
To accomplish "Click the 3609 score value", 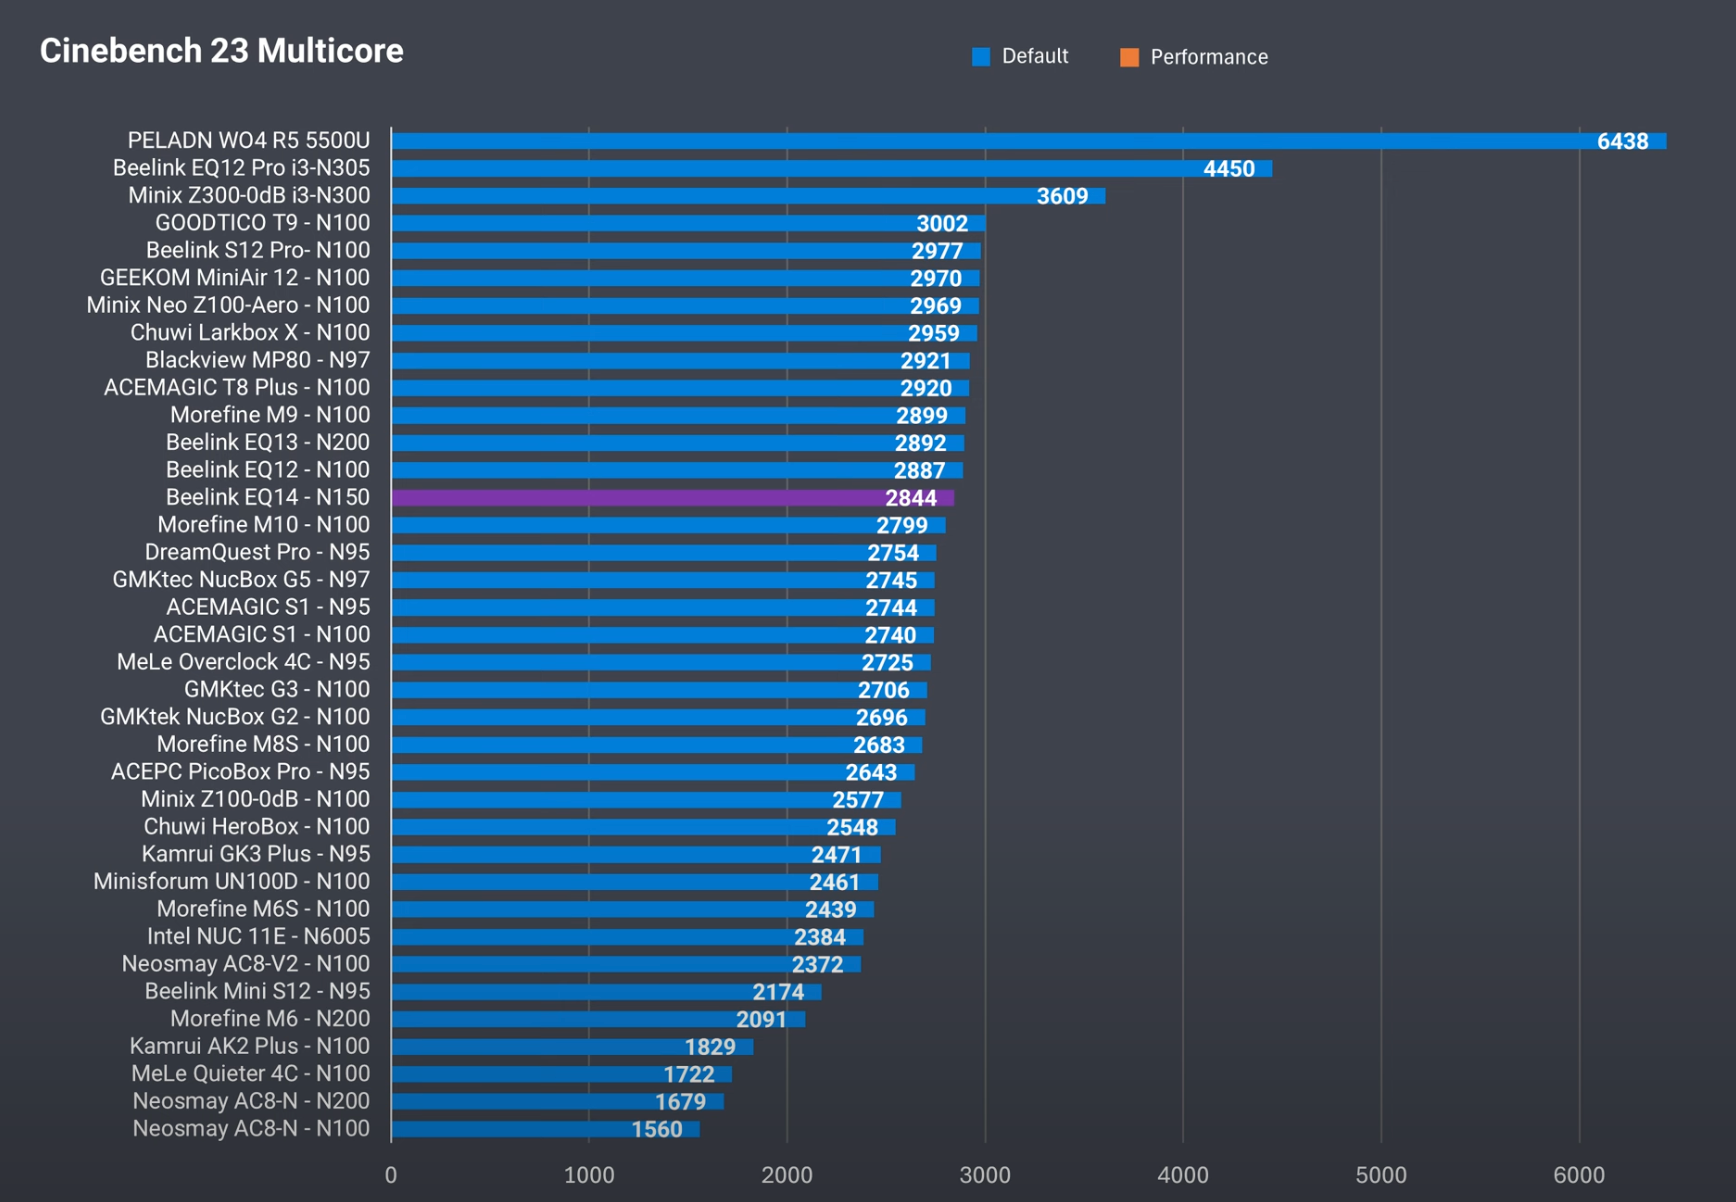I will pos(1062,197).
